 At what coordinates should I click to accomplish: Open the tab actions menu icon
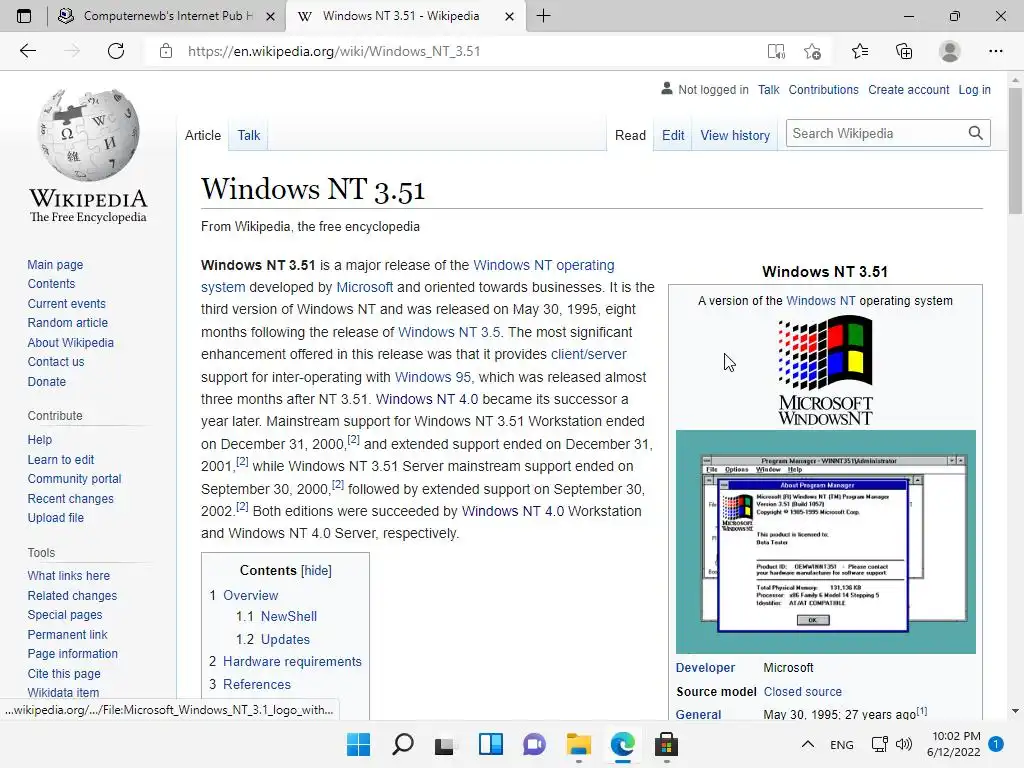click(24, 16)
